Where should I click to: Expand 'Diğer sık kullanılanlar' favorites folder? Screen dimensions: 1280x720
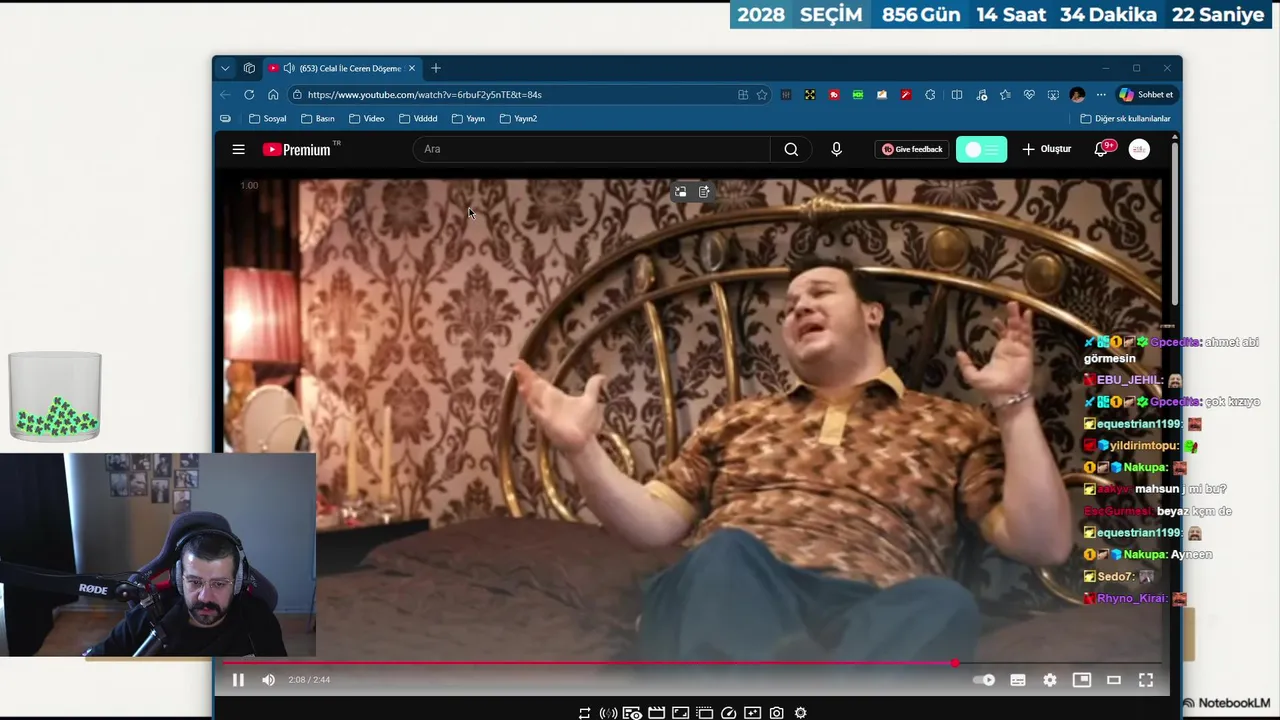point(1125,118)
